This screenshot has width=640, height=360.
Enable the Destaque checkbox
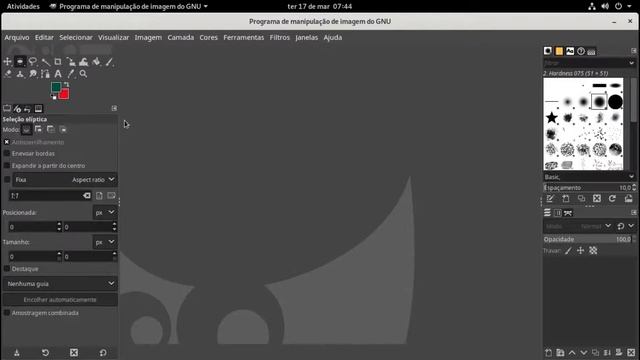pyautogui.click(x=7, y=269)
